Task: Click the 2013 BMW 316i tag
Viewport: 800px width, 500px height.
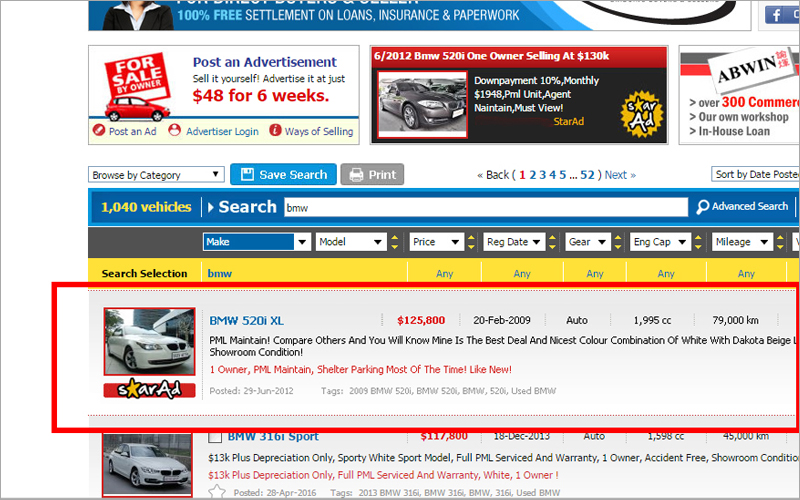Action: (390, 493)
